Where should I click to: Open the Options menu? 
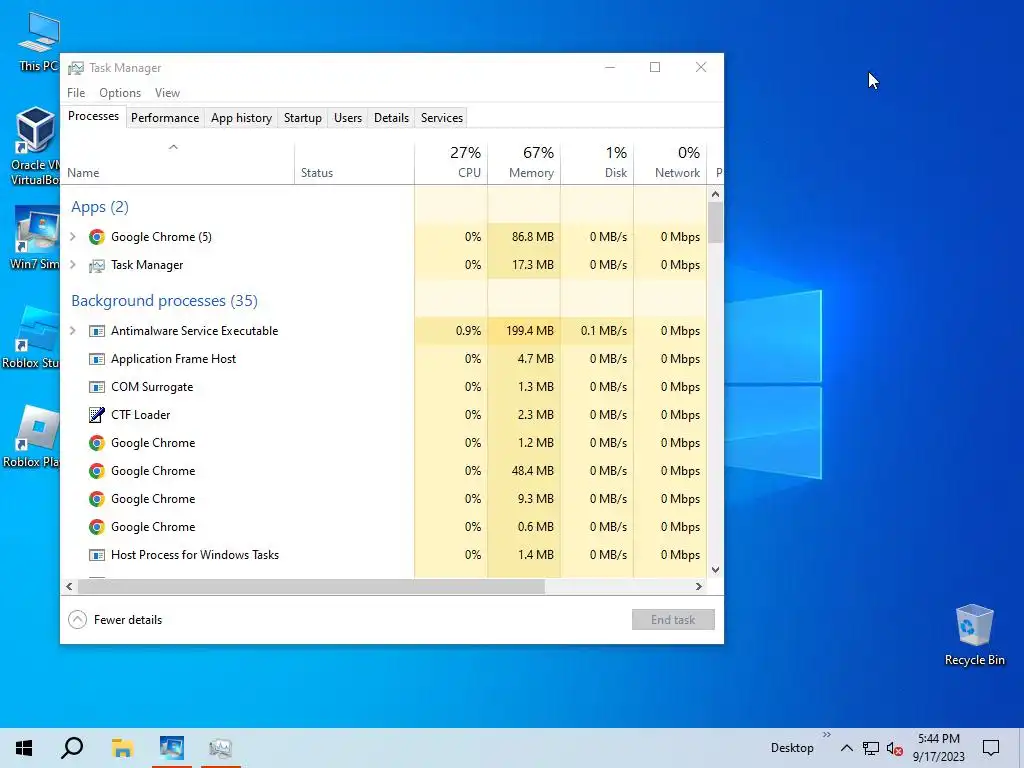[x=120, y=93]
